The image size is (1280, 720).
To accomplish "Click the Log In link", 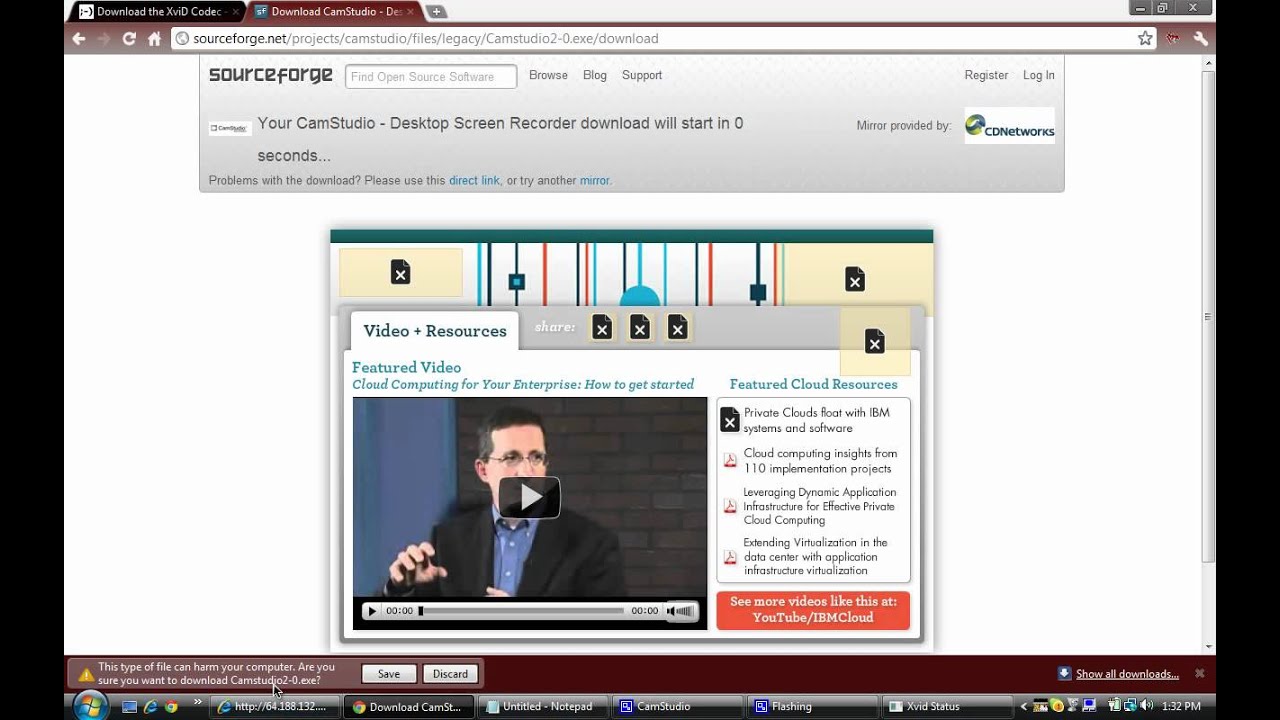I will [x=1039, y=75].
